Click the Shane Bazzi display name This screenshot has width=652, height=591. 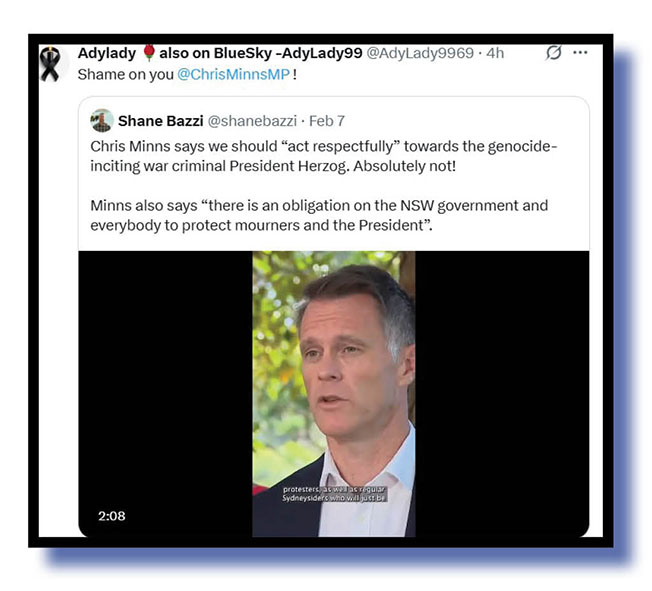pos(161,121)
